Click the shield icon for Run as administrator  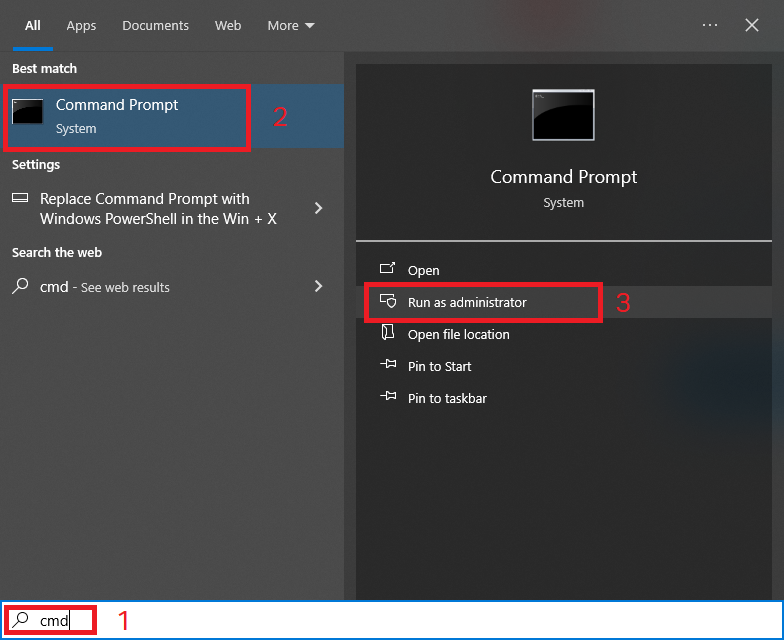coord(388,301)
